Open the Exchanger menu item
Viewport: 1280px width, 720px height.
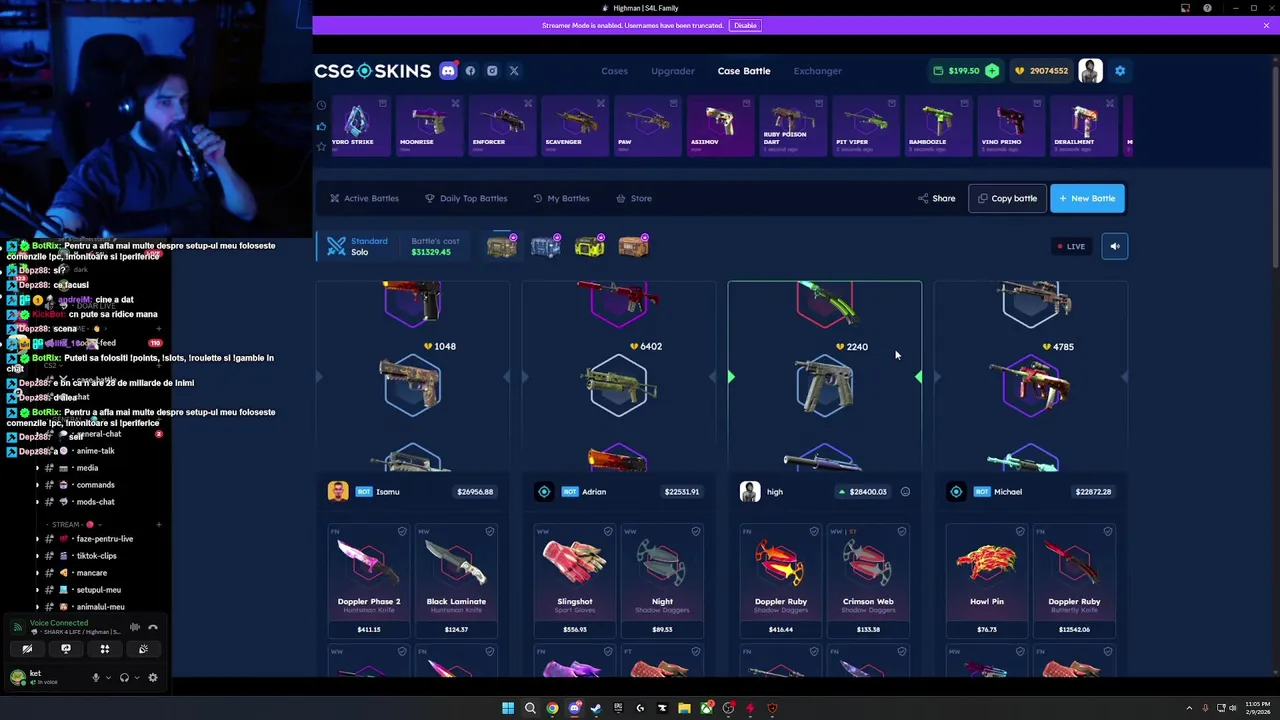click(x=818, y=71)
